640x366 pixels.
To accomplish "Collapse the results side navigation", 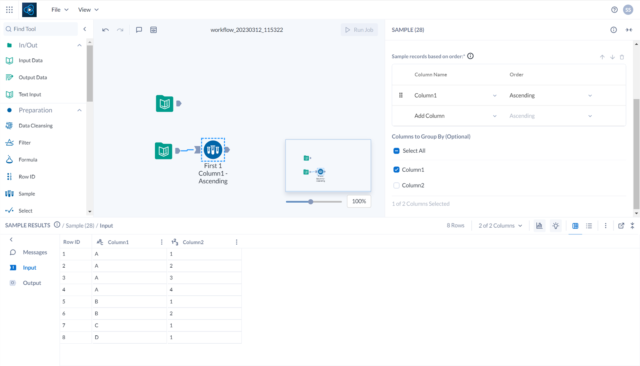I will point(11,240).
